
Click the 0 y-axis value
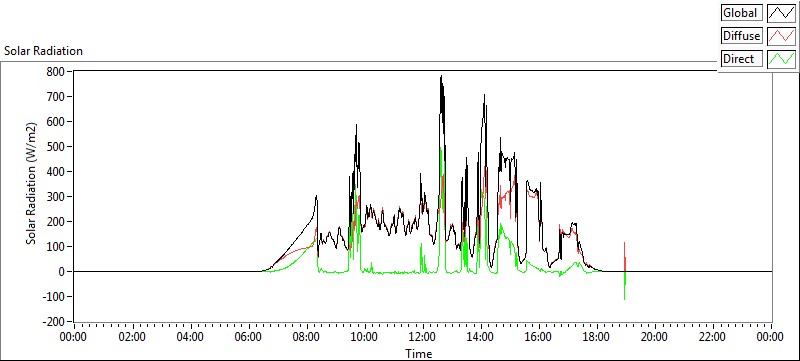click(x=61, y=271)
